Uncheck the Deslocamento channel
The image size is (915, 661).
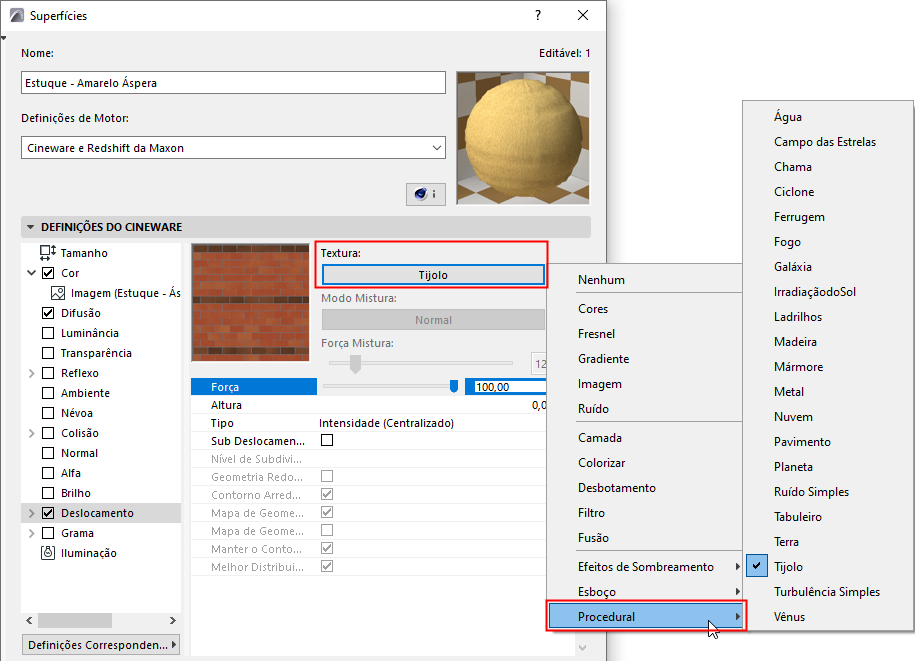coord(48,513)
